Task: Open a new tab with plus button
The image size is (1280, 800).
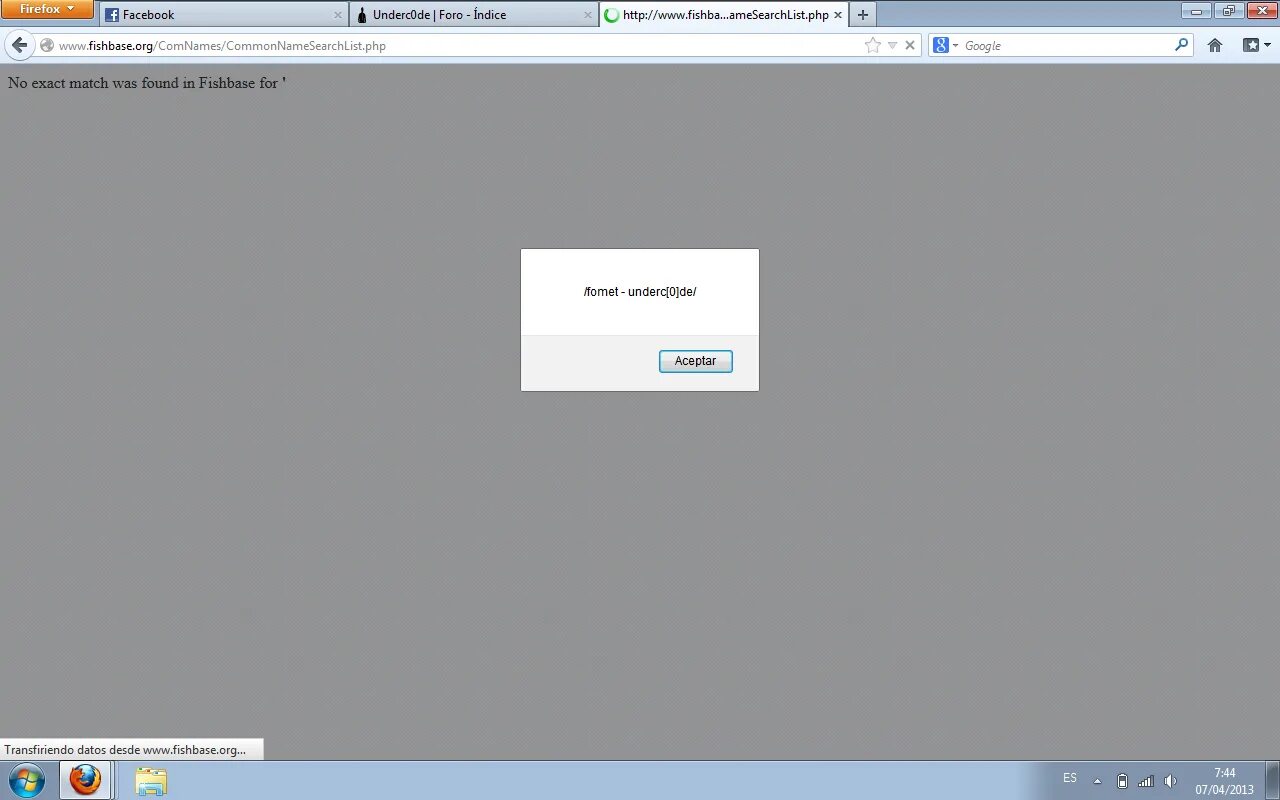Action: [x=863, y=15]
